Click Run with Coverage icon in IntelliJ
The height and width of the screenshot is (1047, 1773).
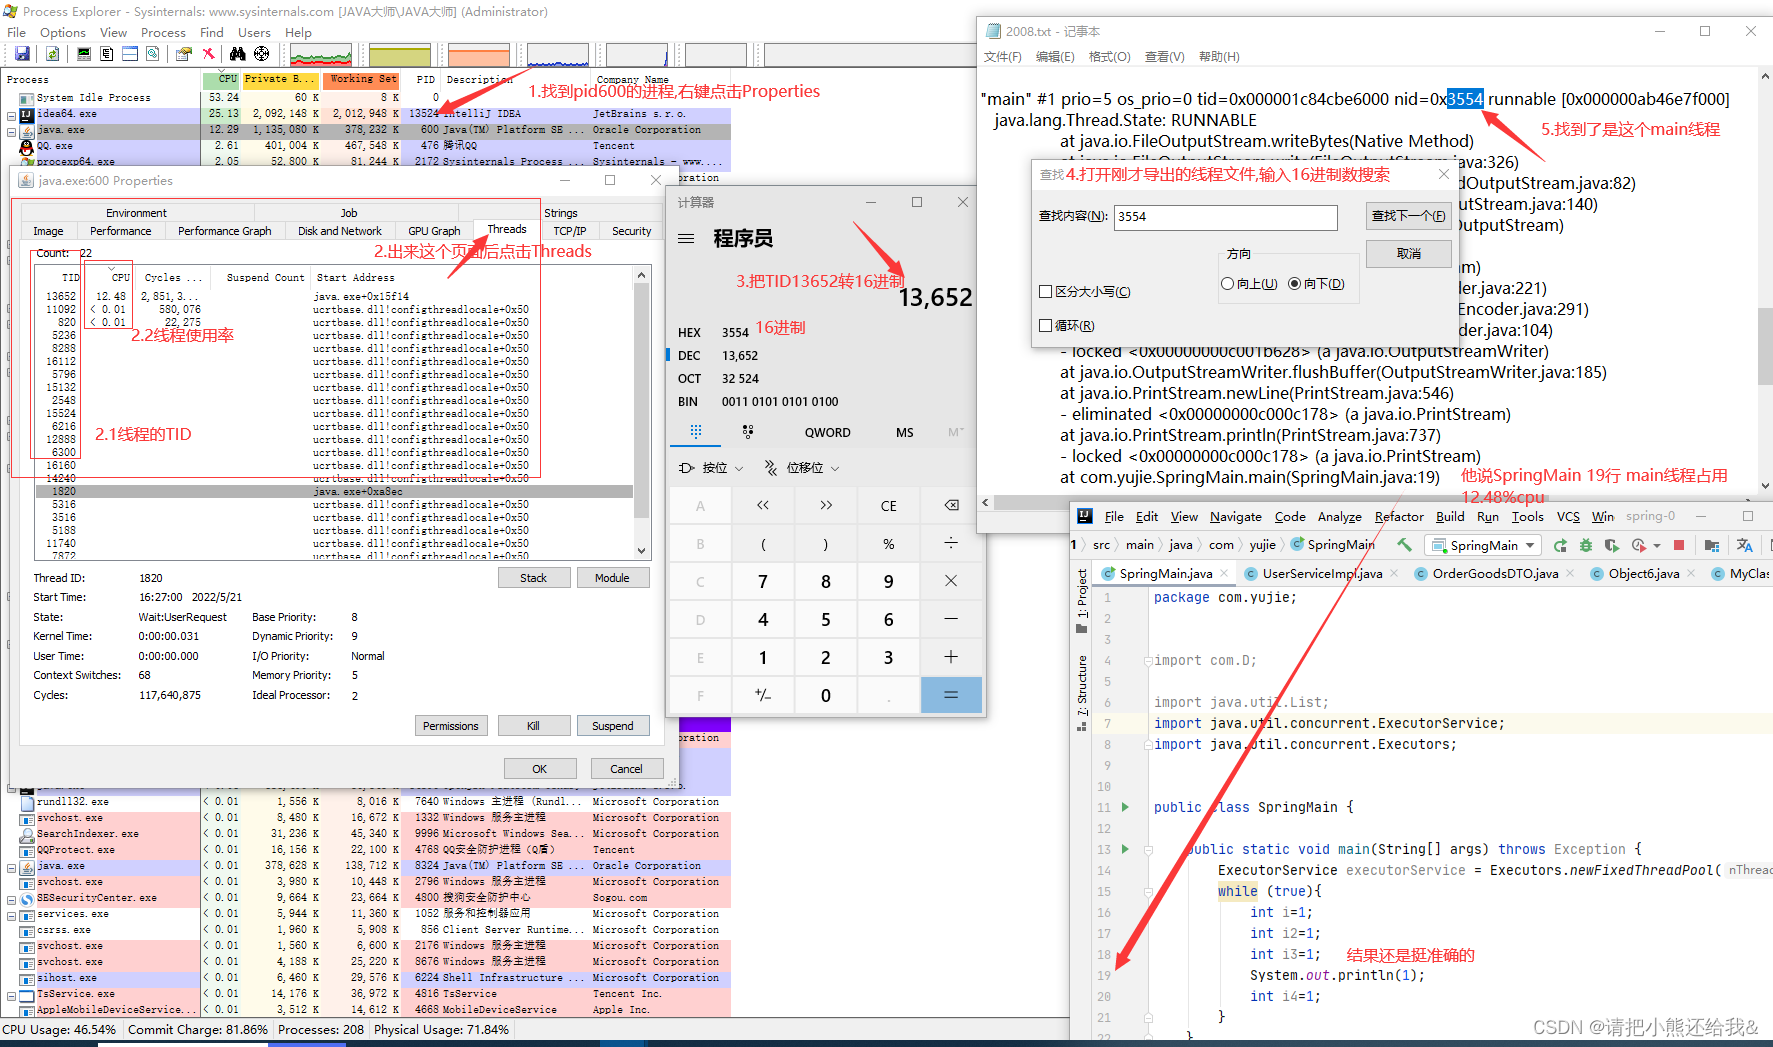pos(1611,545)
